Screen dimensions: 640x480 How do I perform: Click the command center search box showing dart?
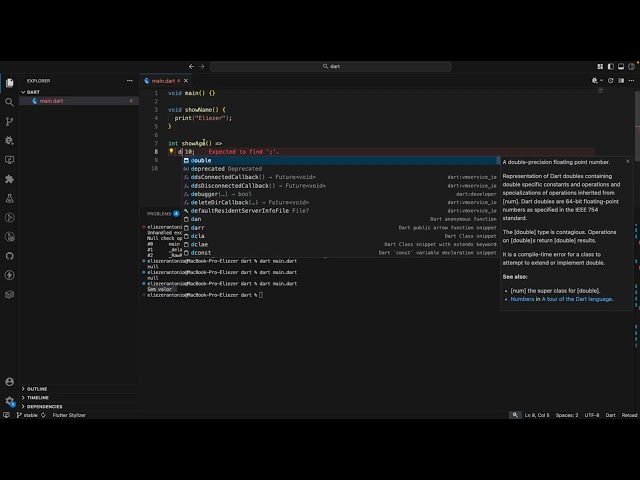tap(331, 66)
